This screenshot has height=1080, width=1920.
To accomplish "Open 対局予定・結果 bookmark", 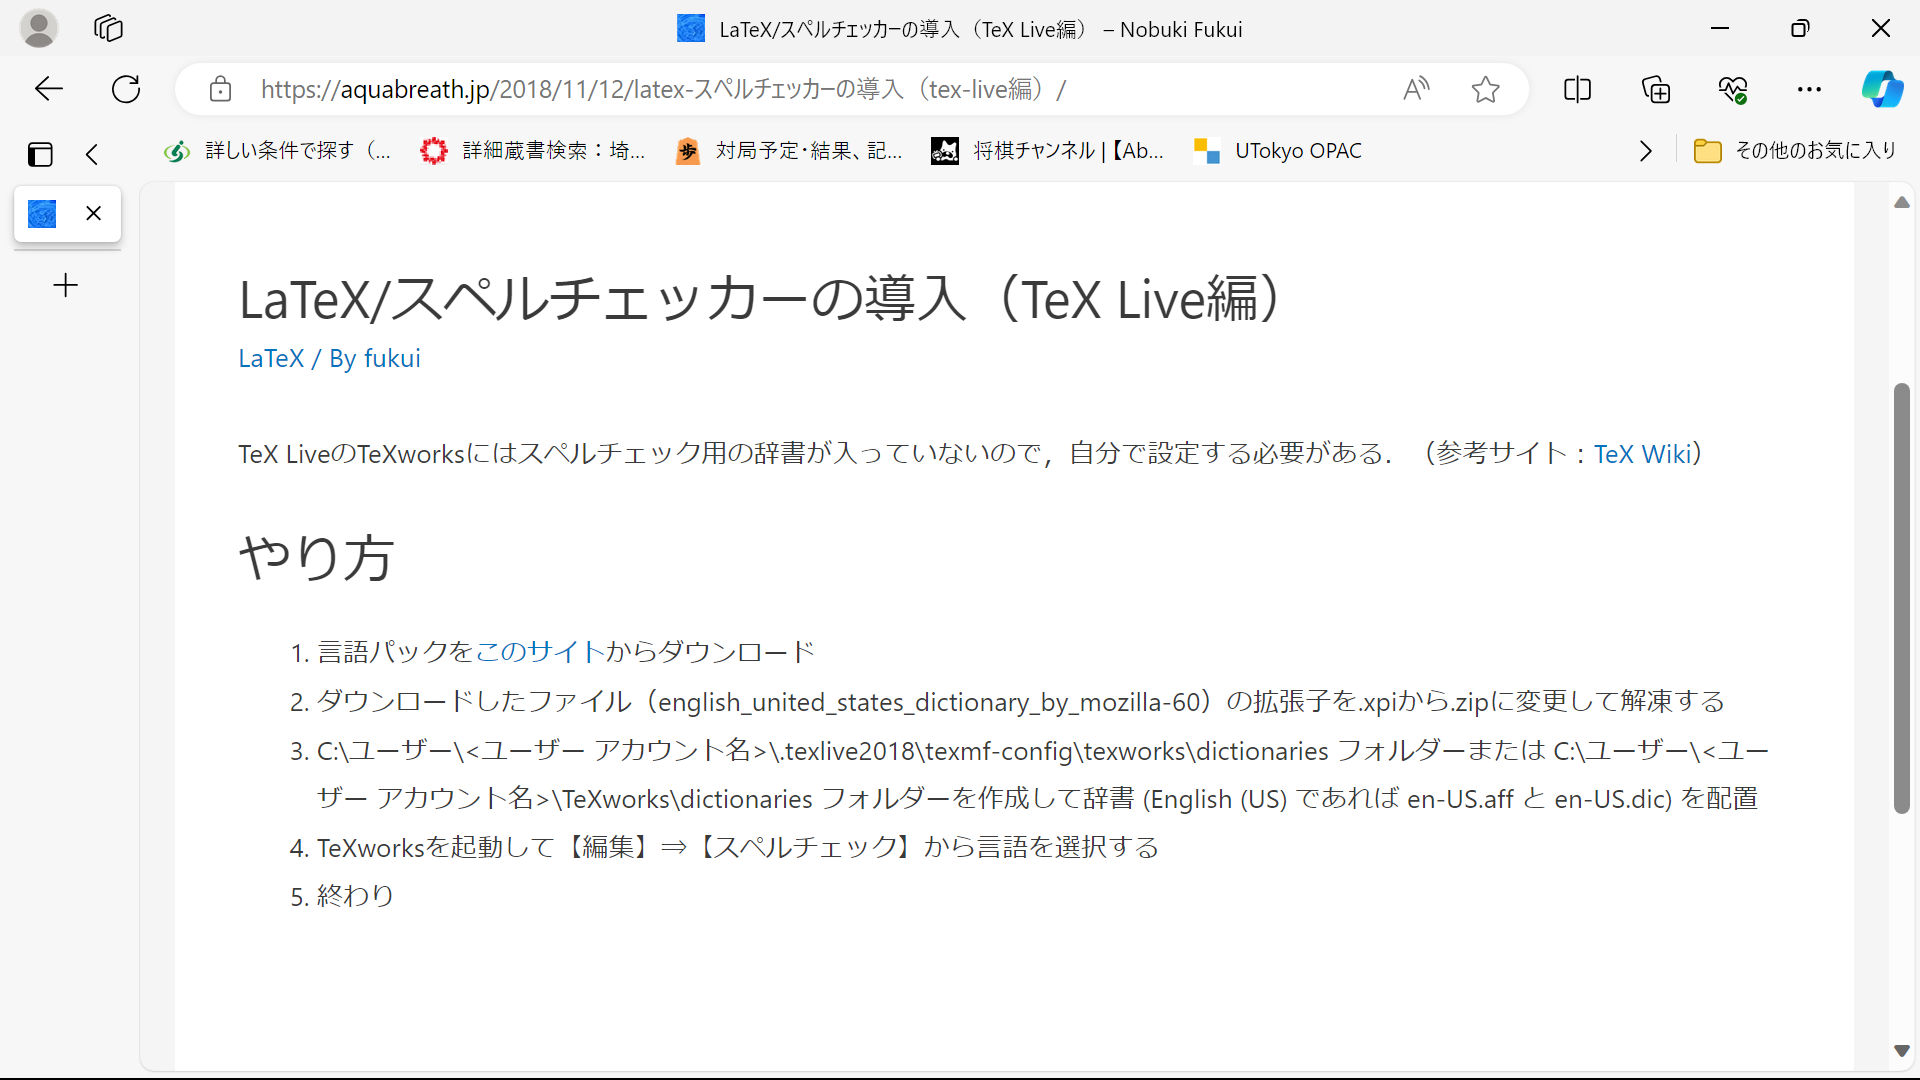I will (790, 151).
